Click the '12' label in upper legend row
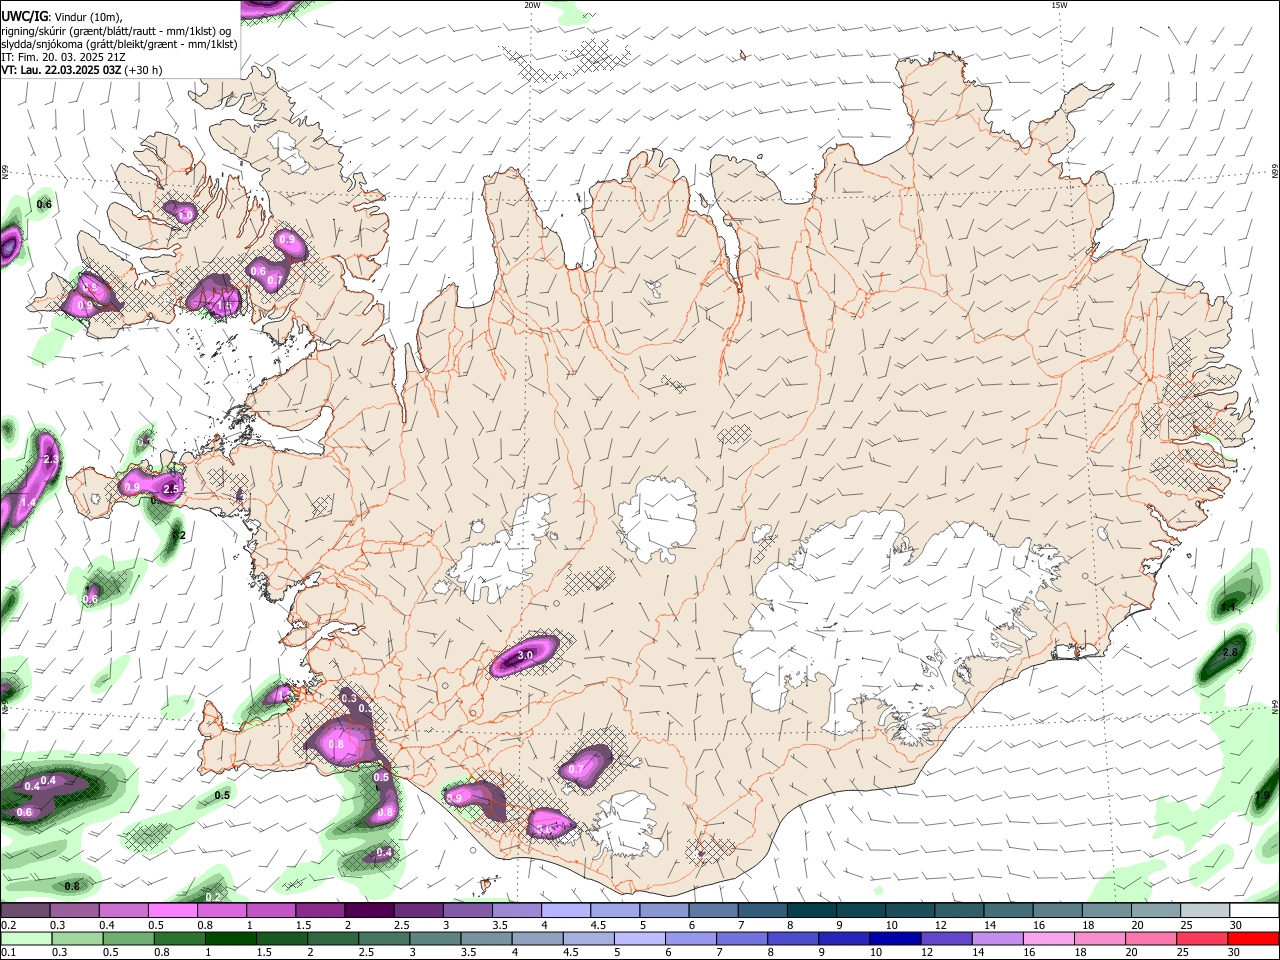The width and height of the screenshot is (1280, 960). coord(941,925)
